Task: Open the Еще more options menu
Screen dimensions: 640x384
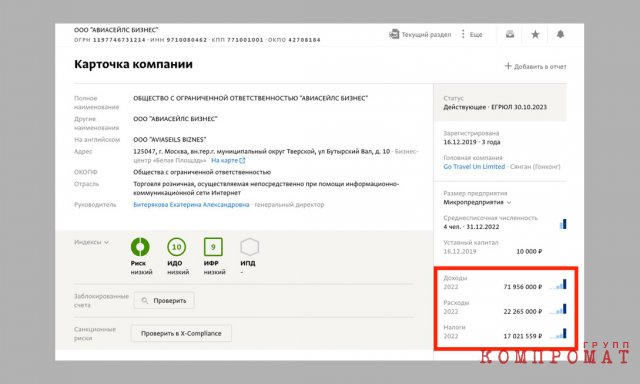Action: 472,35
